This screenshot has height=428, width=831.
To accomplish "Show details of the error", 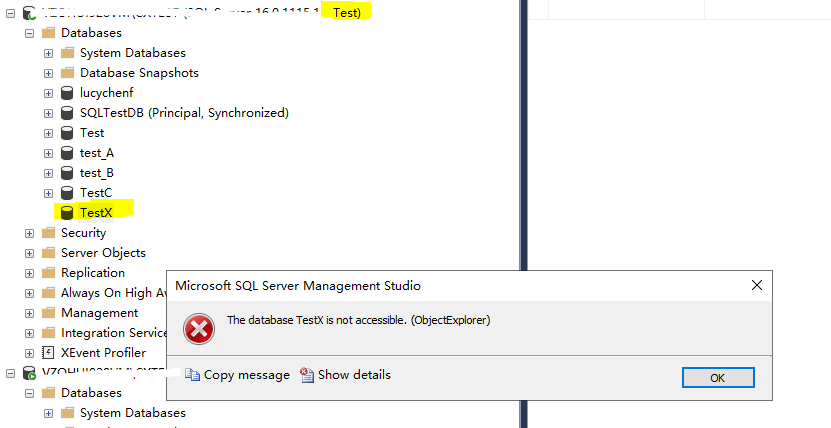I will [345, 375].
